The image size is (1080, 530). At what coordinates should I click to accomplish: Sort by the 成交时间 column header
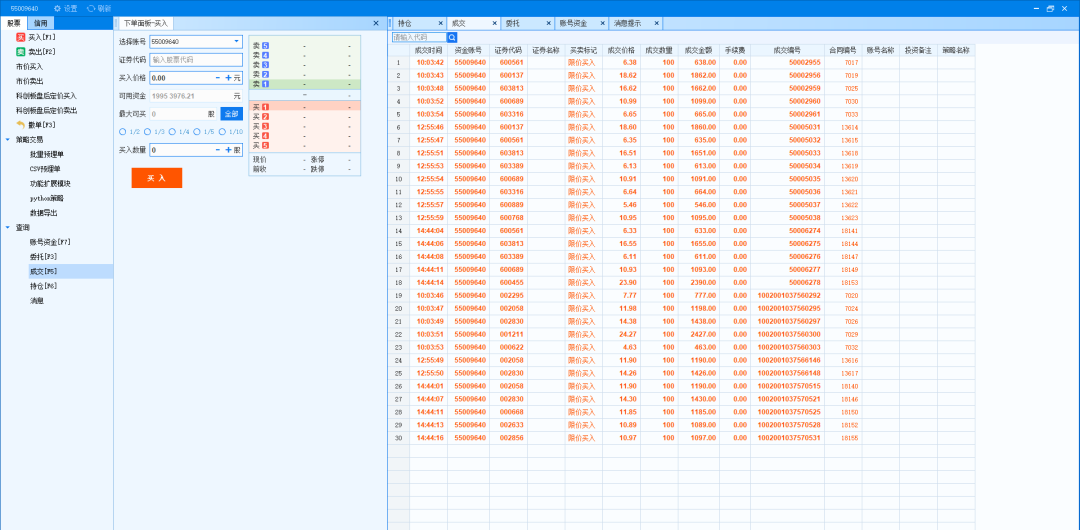click(428, 50)
